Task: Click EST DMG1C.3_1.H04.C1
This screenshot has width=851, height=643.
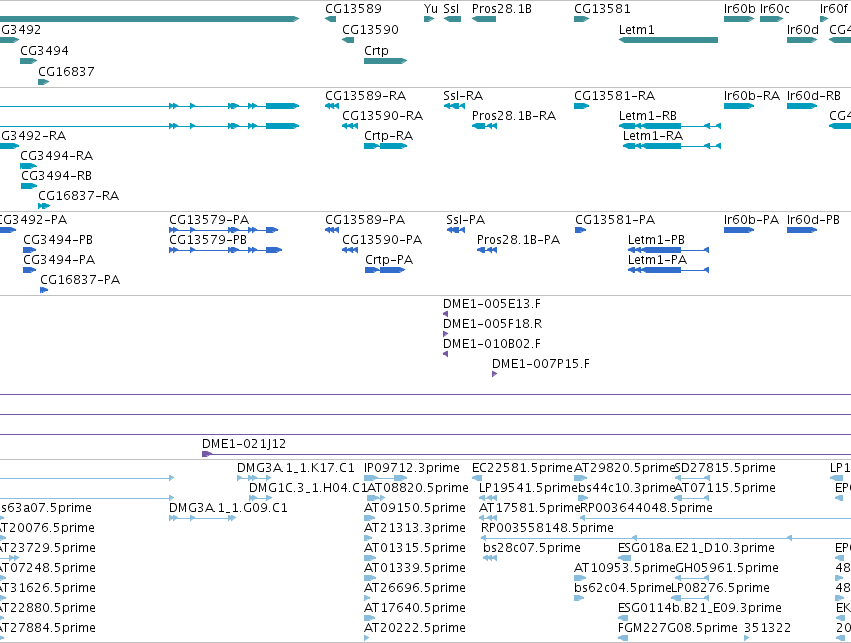Action: click(308, 488)
